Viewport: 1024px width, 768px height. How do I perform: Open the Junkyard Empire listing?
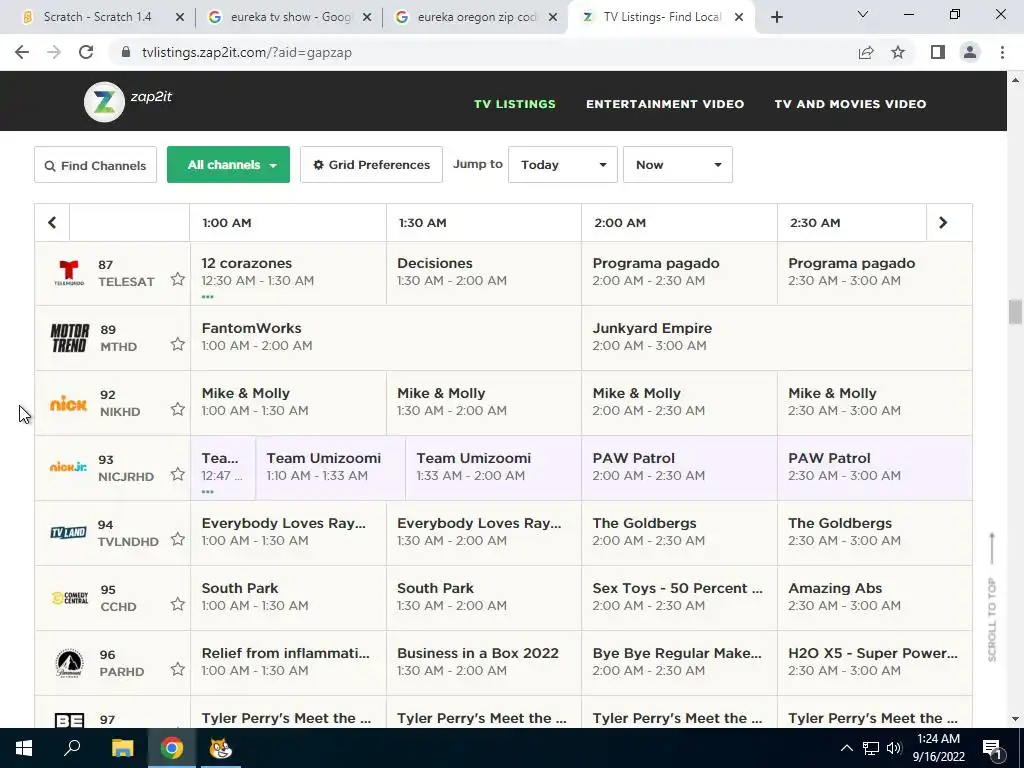click(776, 338)
